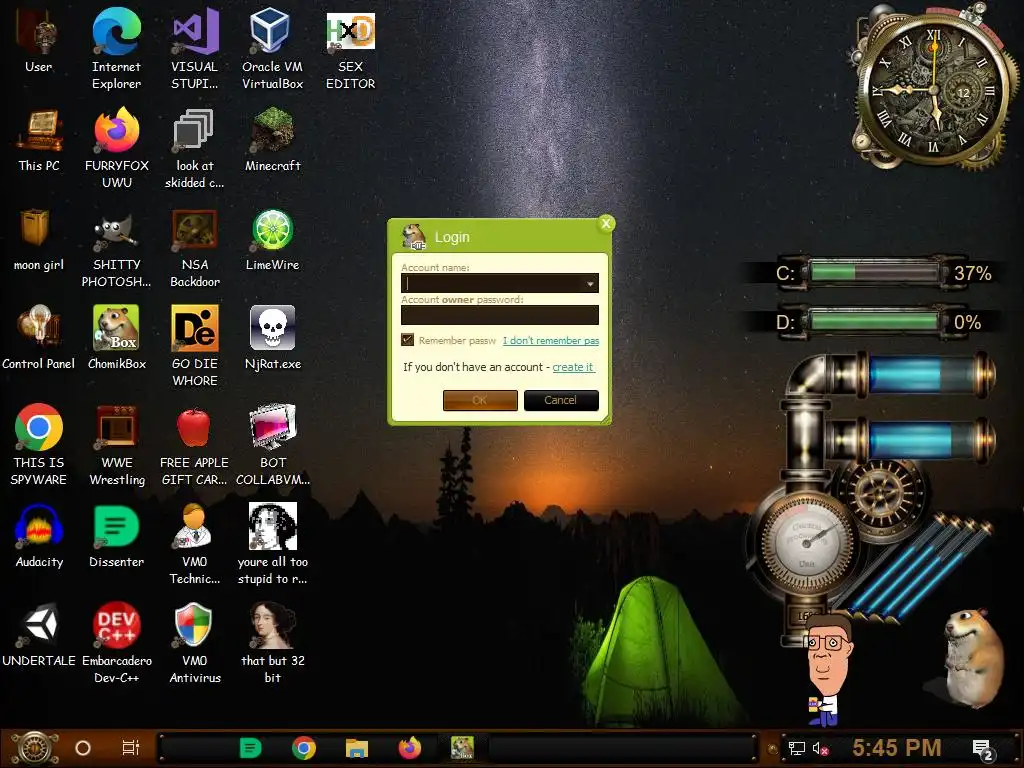Open Task View on the taskbar
Viewport: 1024px width, 768px height.
coord(131,748)
